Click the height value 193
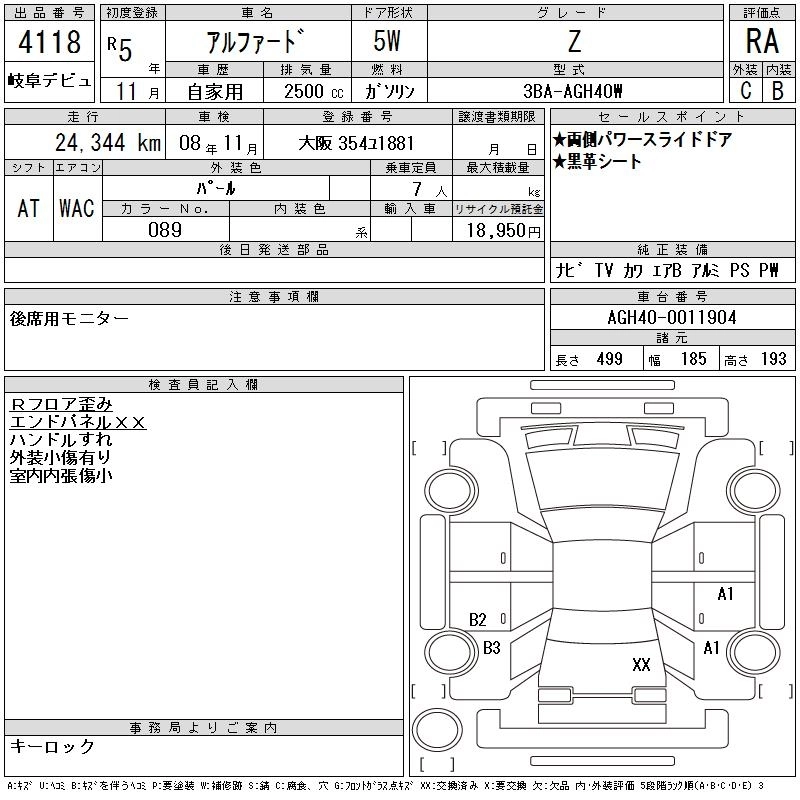Screen dimensions: 800x800 click(773, 359)
